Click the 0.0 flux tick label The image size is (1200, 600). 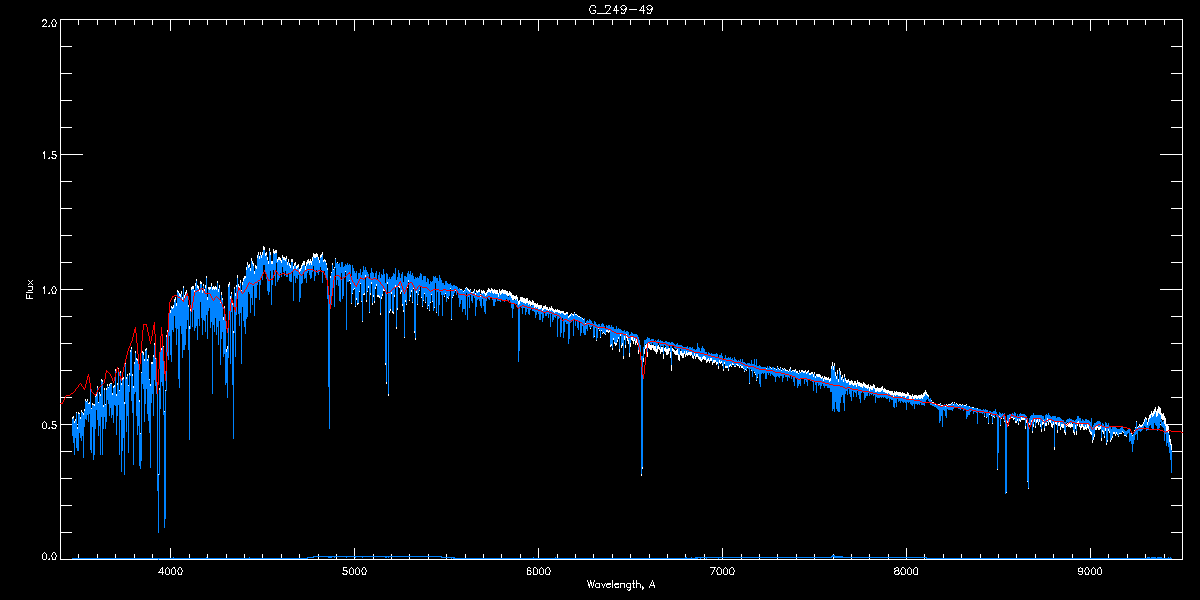(x=49, y=557)
